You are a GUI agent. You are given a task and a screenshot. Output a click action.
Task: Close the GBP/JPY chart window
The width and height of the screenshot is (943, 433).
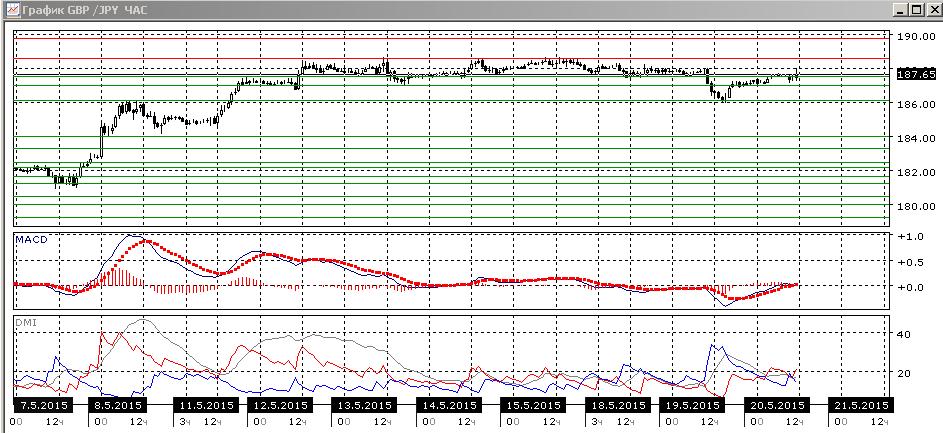931,10
